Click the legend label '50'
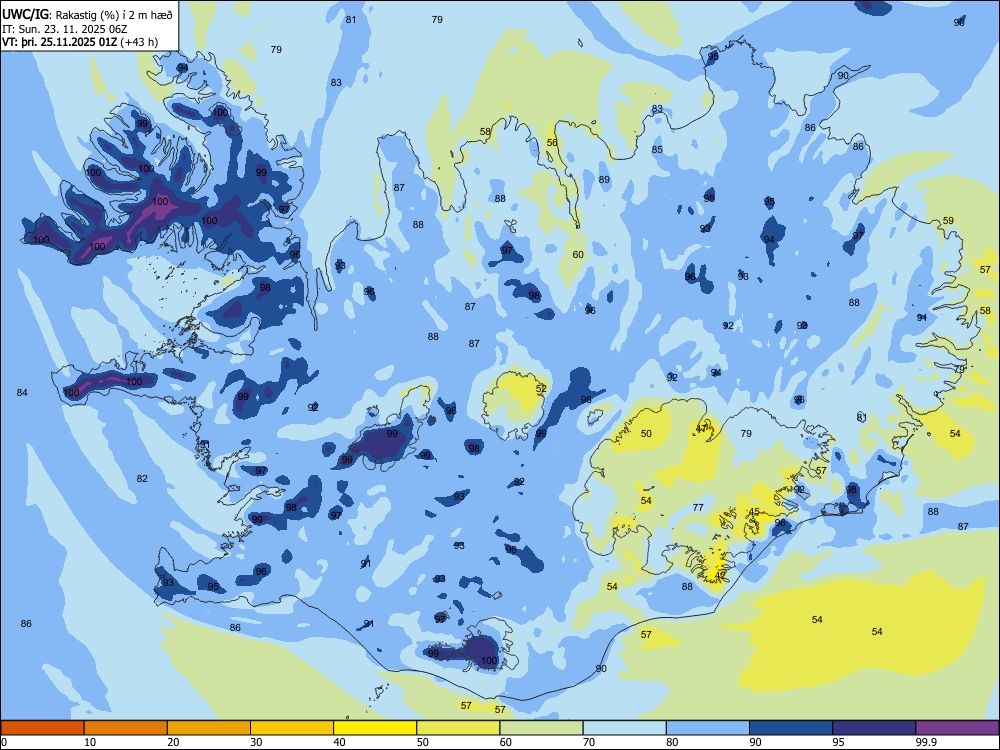Image resolution: width=1000 pixels, height=750 pixels. pyautogui.click(x=423, y=742)
